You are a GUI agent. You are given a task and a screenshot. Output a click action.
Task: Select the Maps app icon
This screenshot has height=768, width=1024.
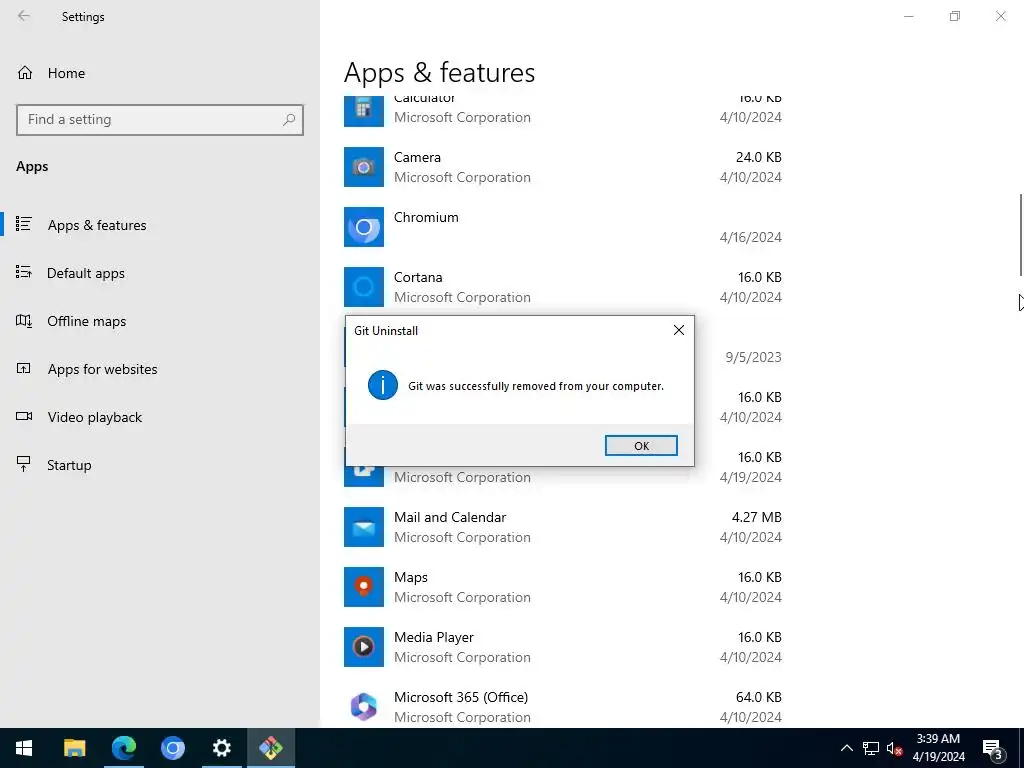tap(364, 587)
